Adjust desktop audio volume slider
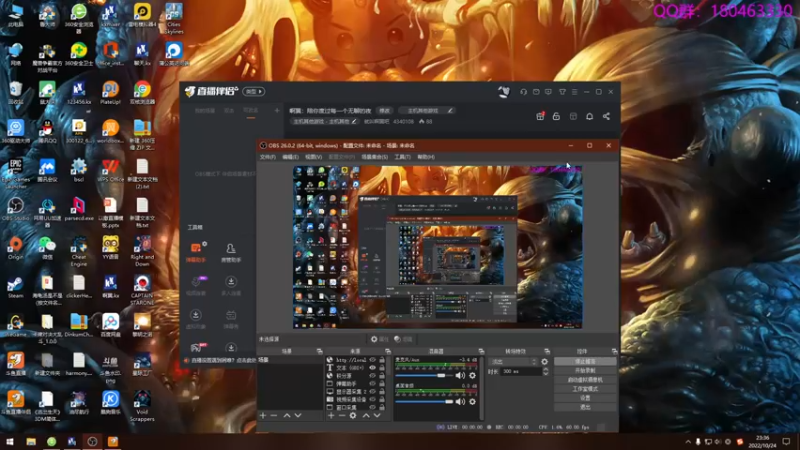 click(x=424, y=402)
